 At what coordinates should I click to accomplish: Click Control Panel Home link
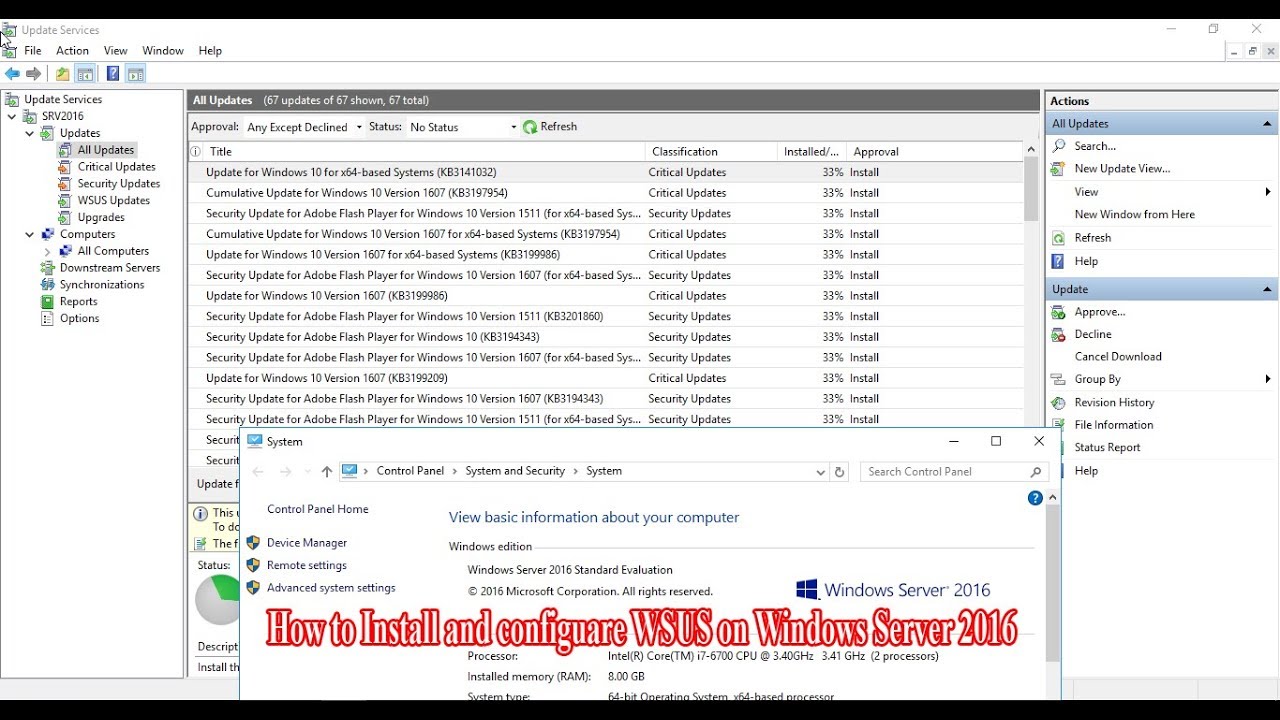pos(318,510)
